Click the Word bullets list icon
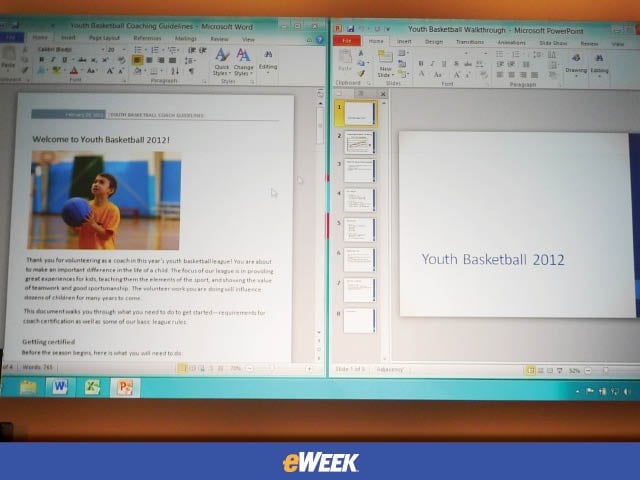The width and height of the screenshot is (640, 480). point(139,50)
